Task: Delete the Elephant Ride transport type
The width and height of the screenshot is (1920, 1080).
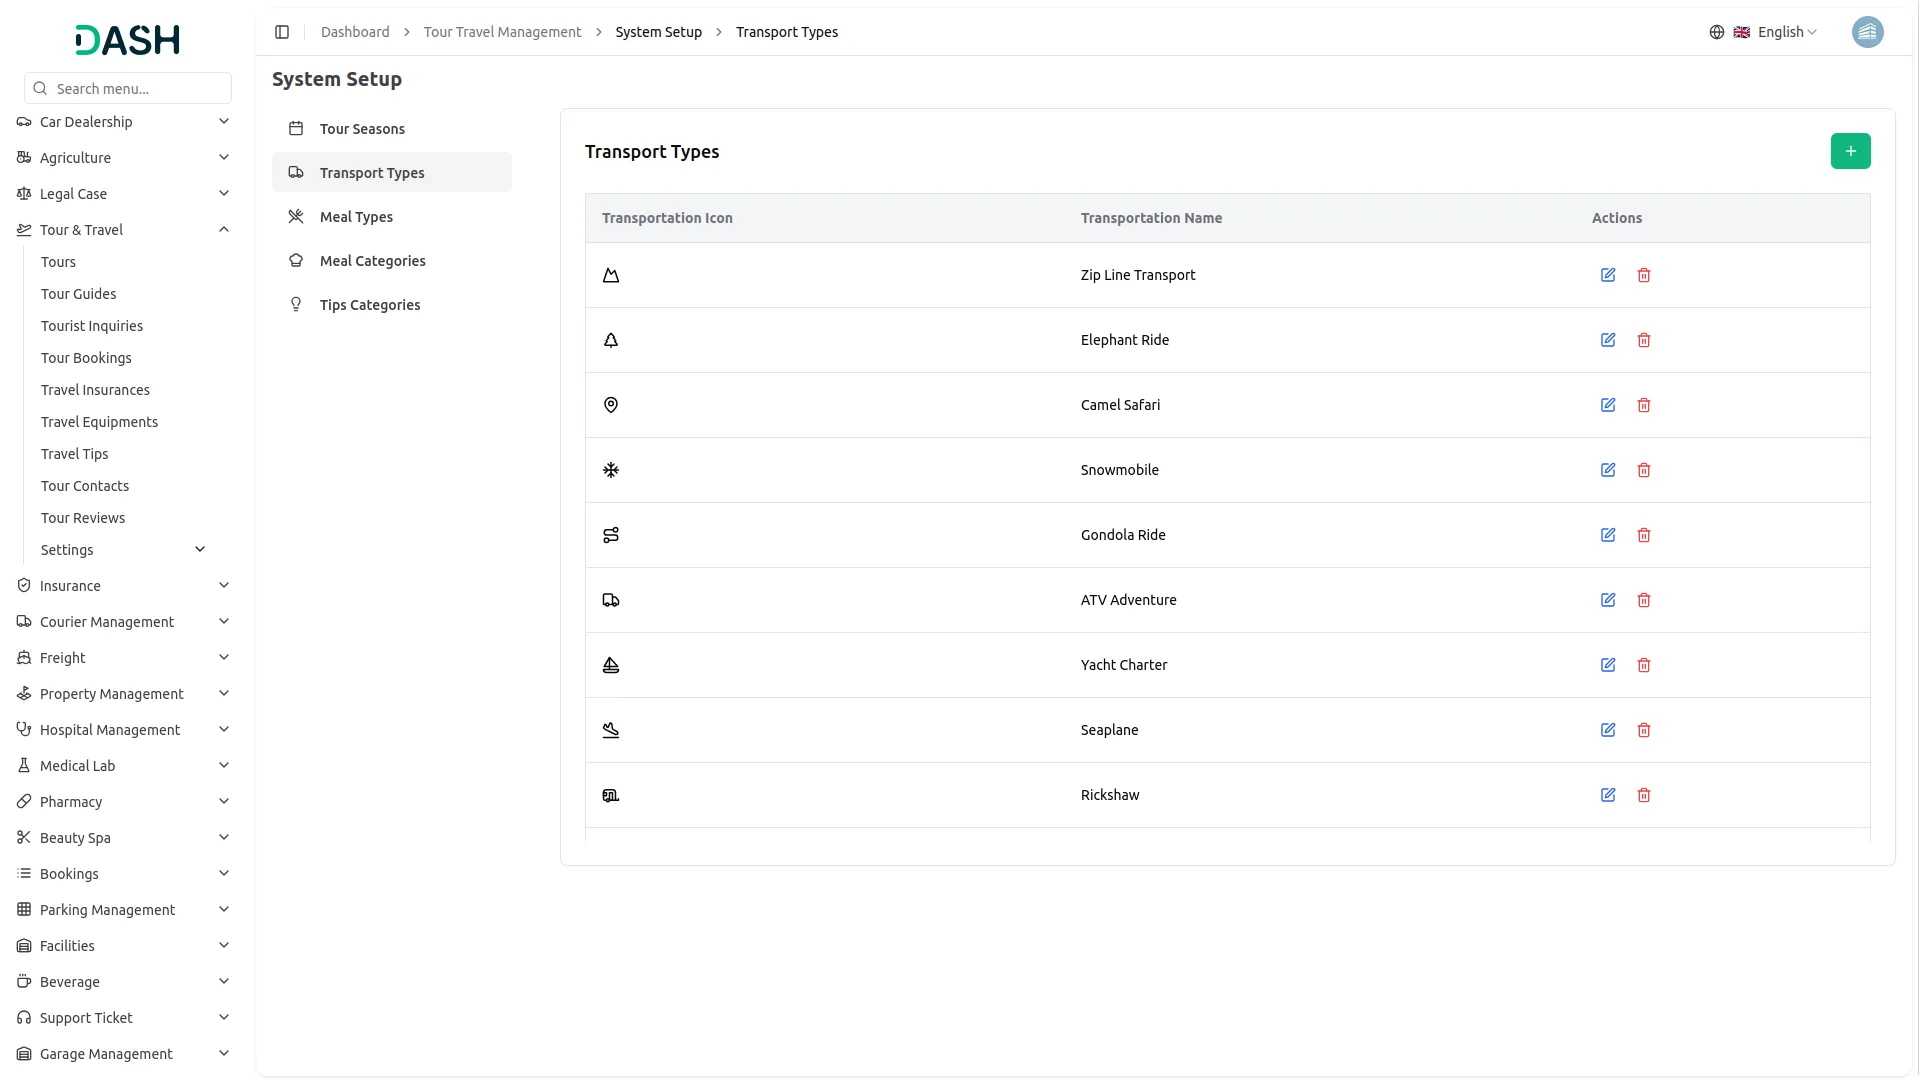Action: (1644, 340)
